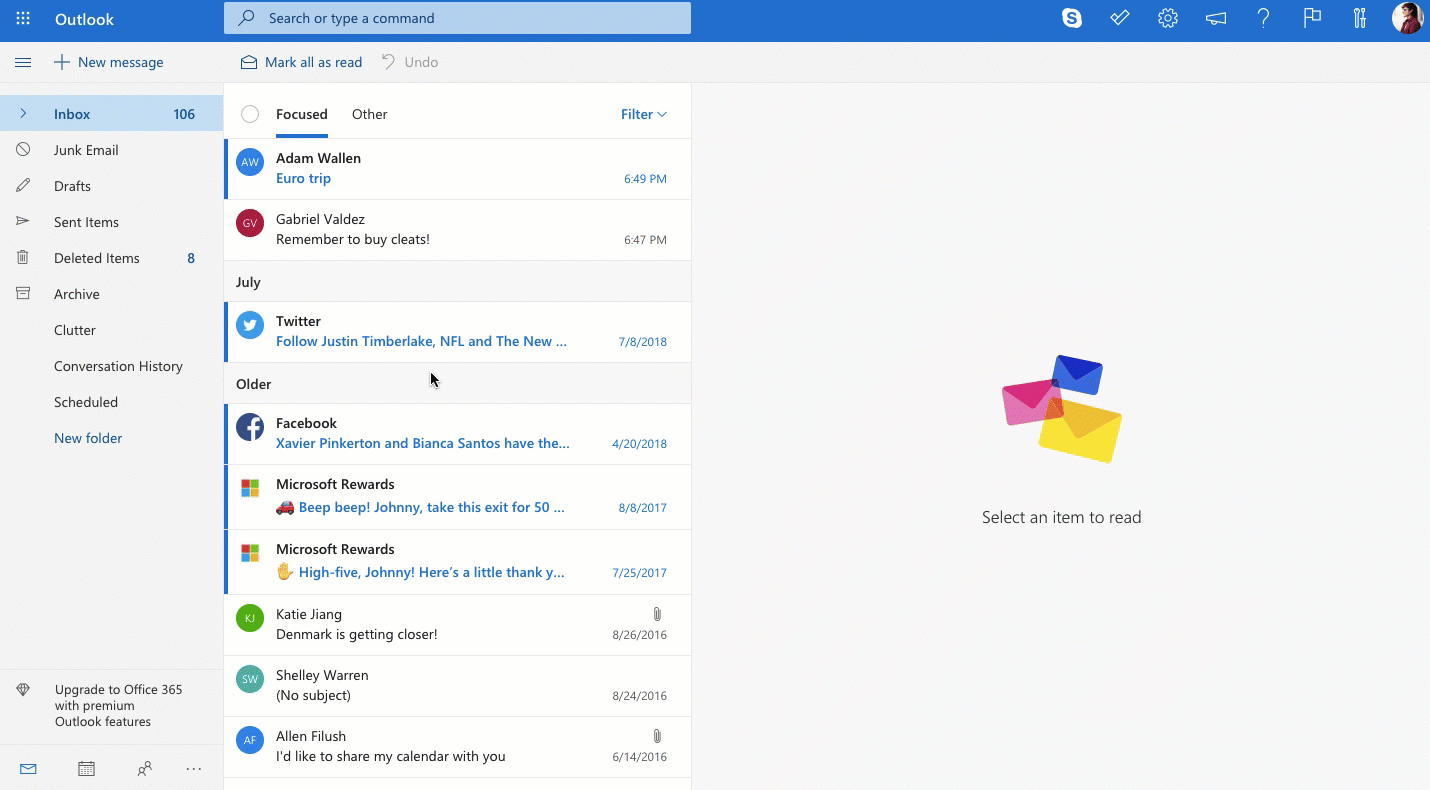1430x790 pixels.
Task: Switch to the Other tab
Action: coord(369,114)
